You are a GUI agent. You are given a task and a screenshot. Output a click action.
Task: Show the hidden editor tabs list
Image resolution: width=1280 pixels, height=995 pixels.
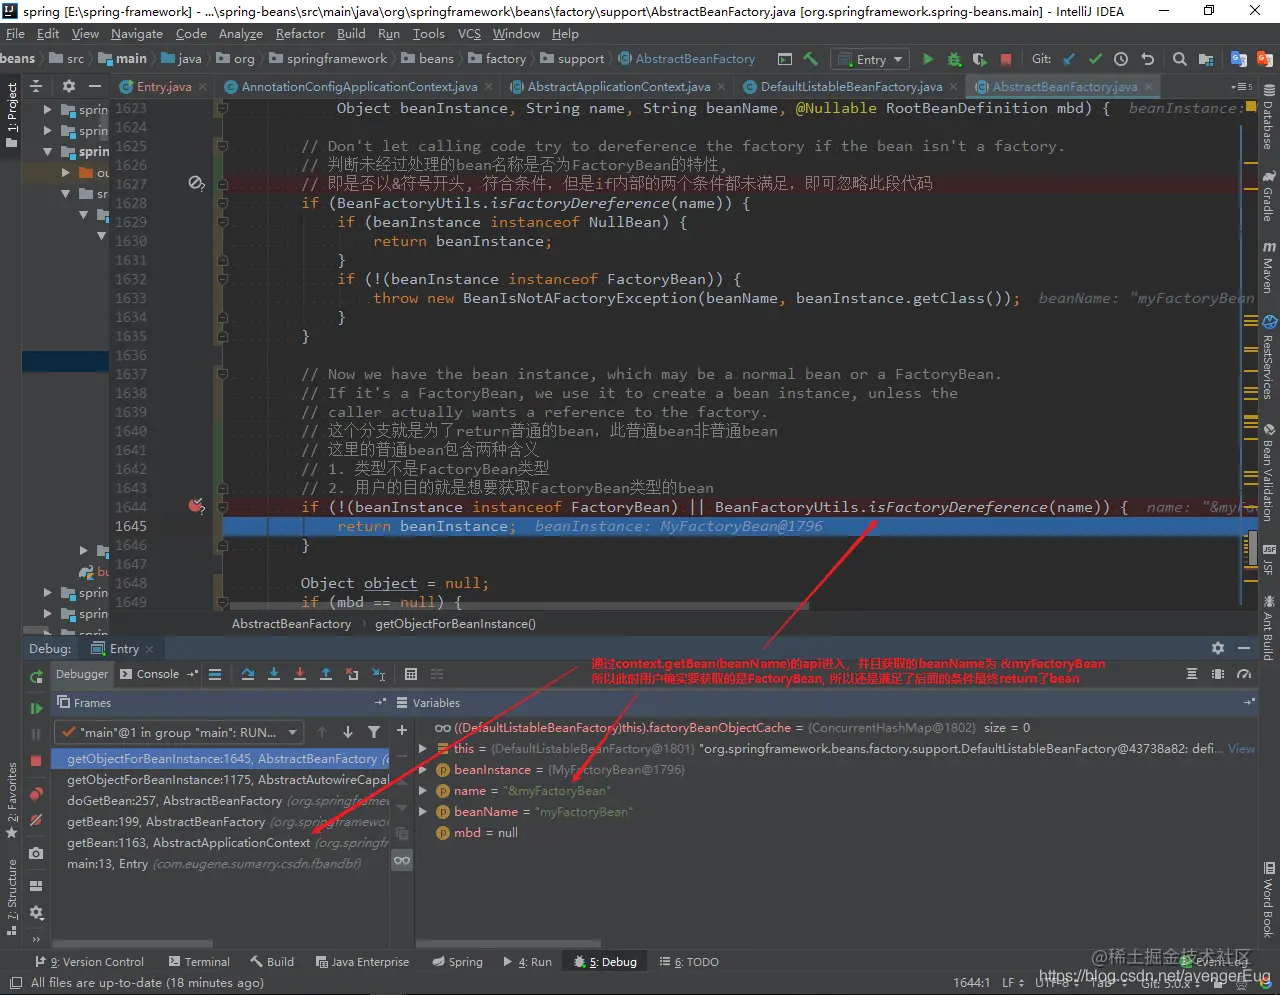tap(1242, 87)
